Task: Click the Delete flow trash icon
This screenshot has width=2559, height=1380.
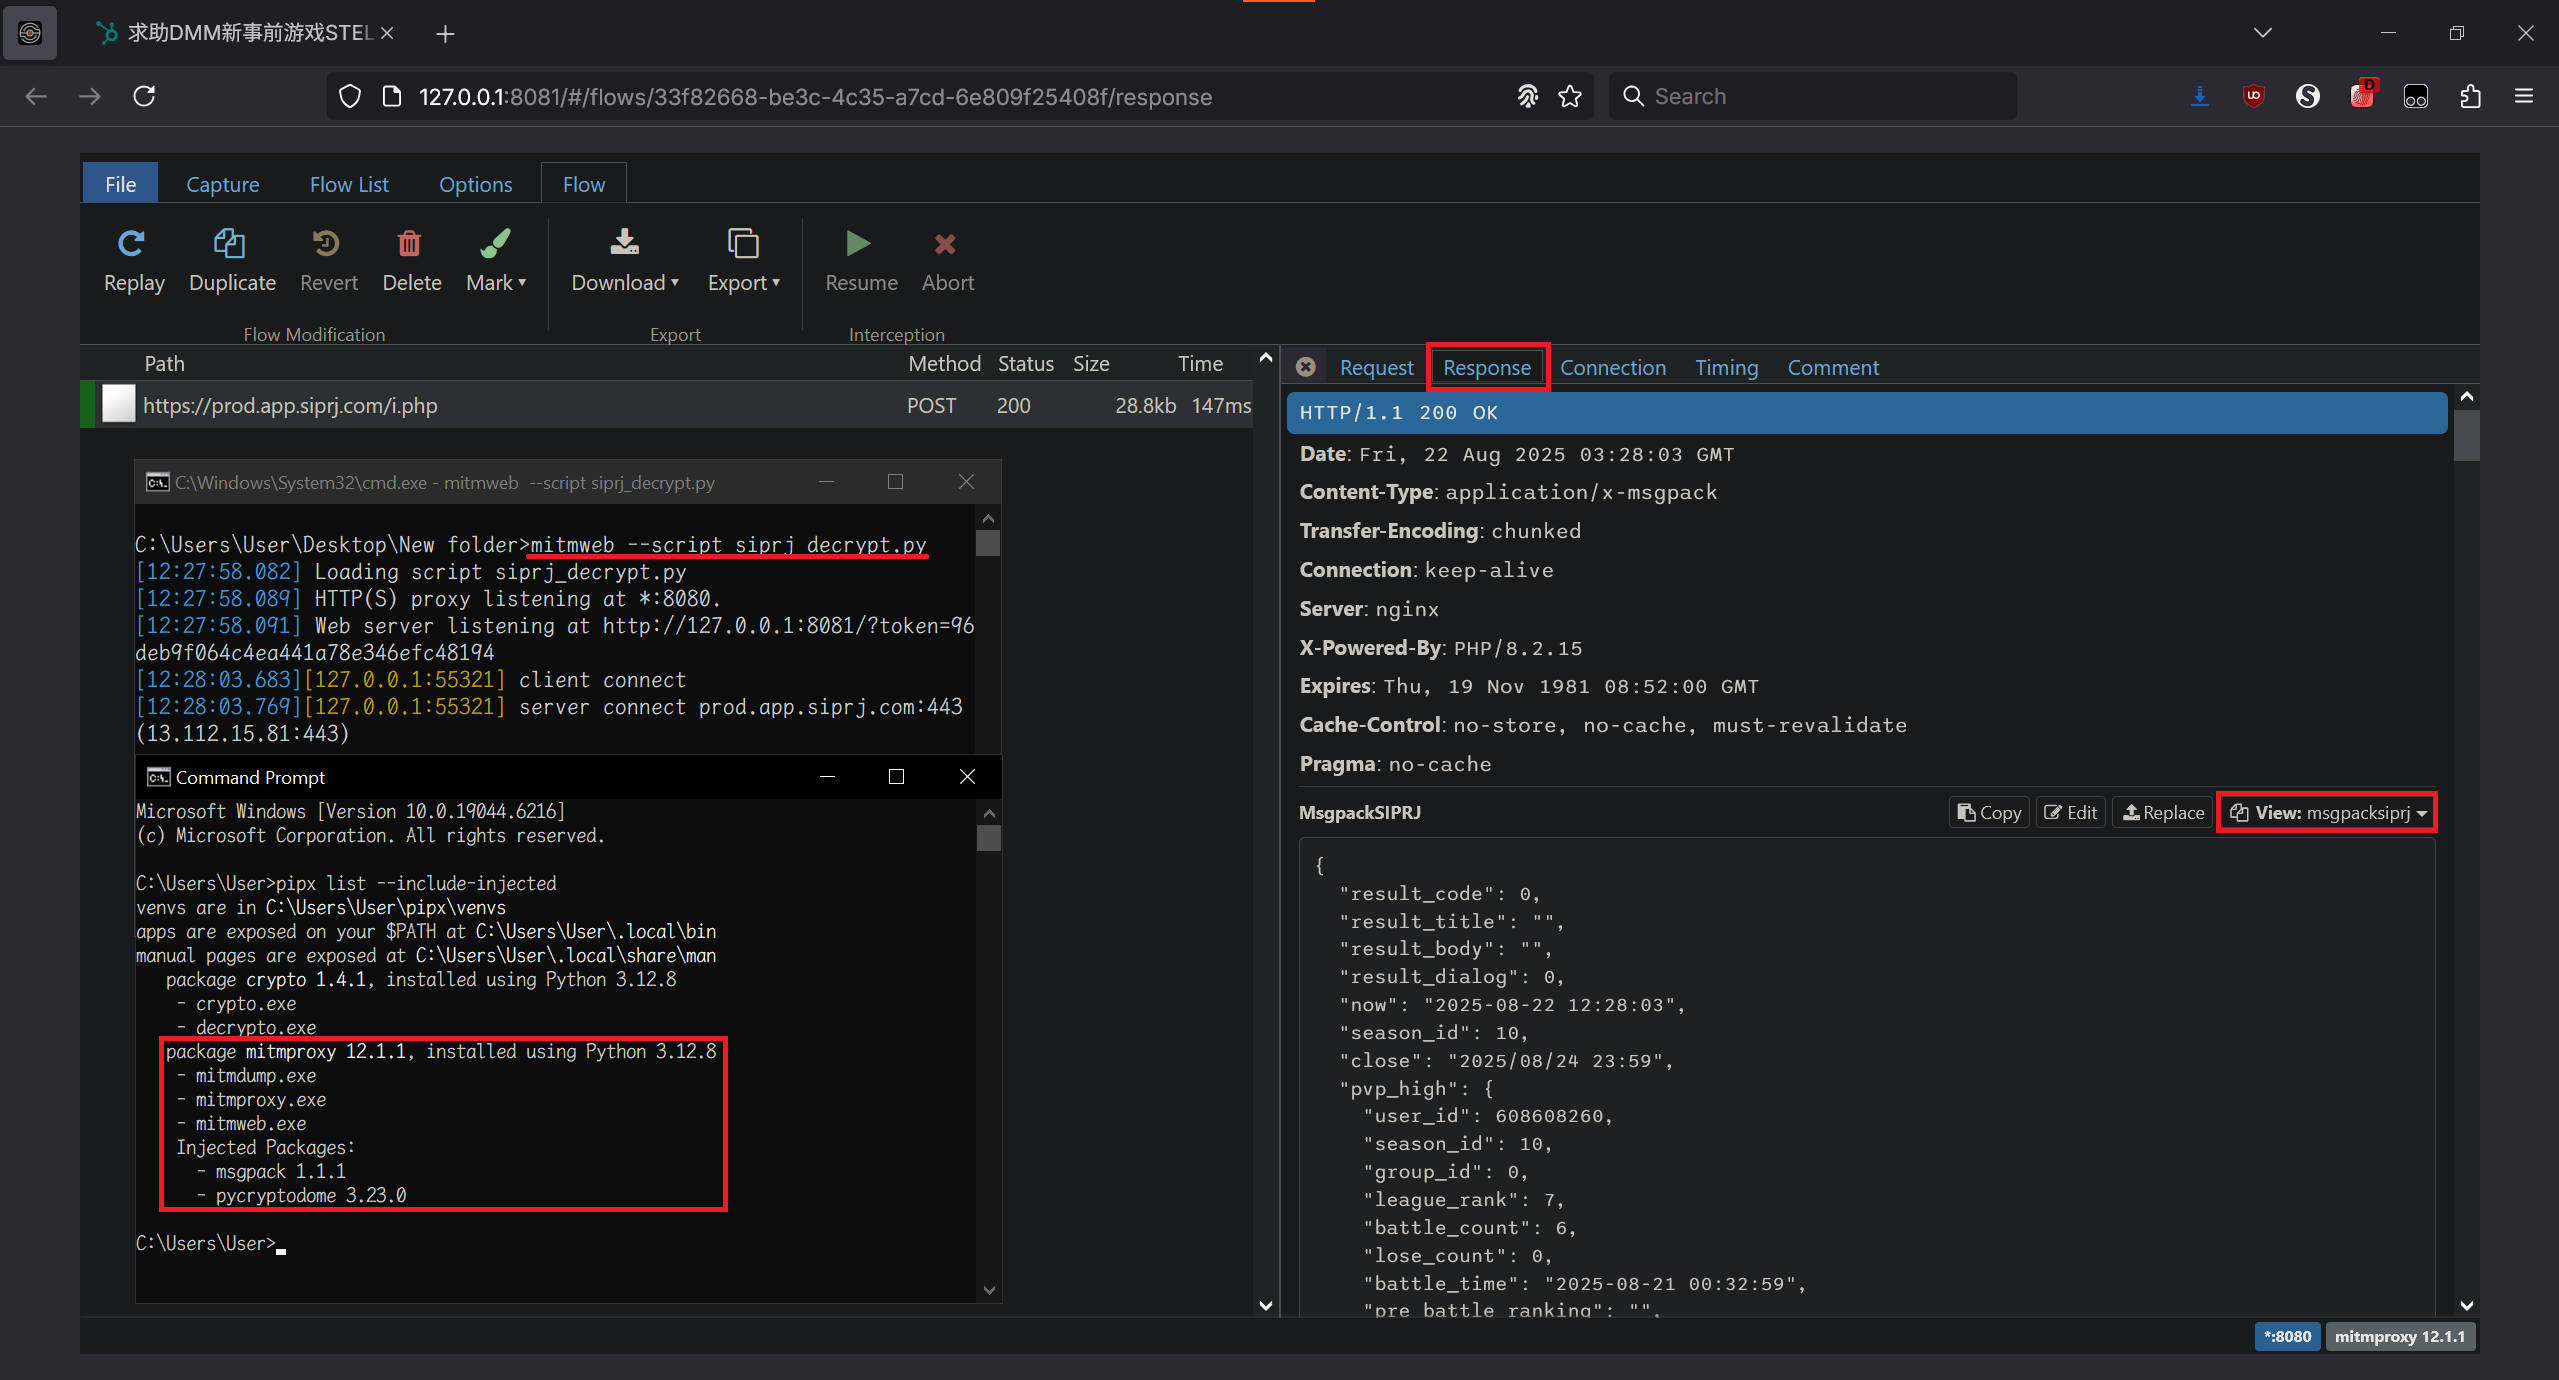Action: [410, 244]
